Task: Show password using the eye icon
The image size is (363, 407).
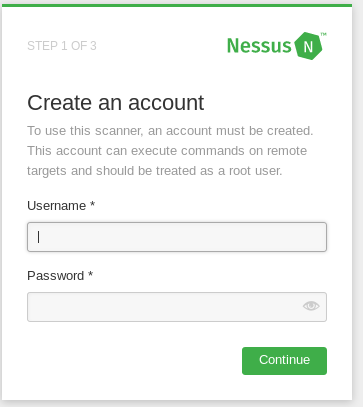Action: coord(311,306)
